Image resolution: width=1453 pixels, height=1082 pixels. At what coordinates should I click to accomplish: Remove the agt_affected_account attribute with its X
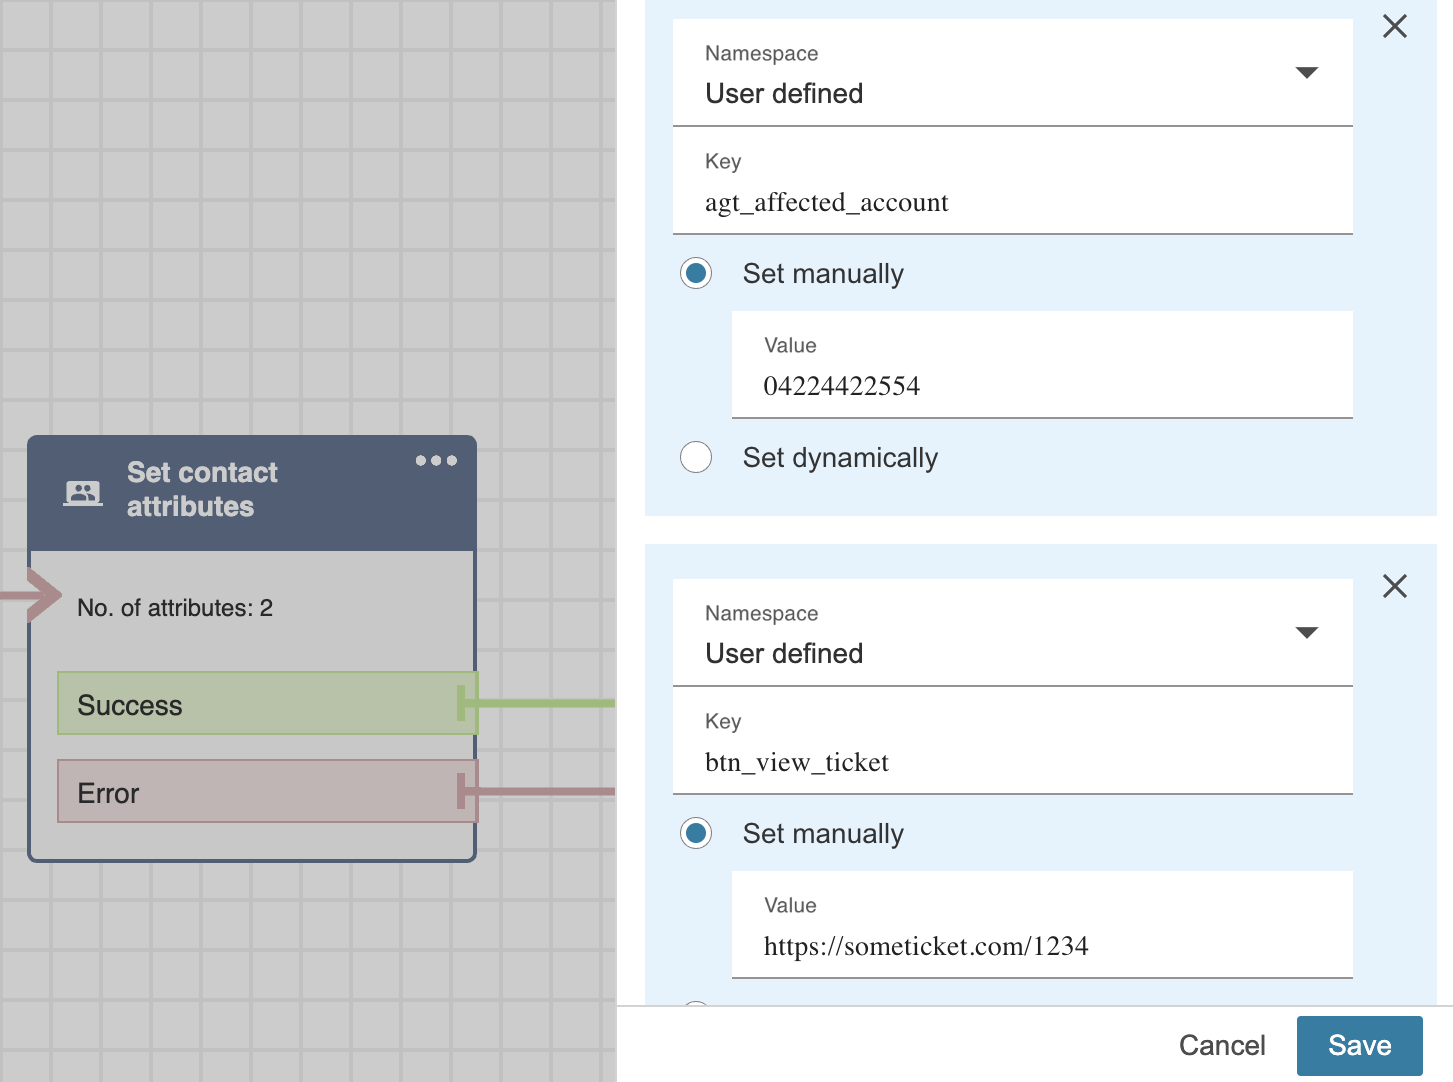1394,27
